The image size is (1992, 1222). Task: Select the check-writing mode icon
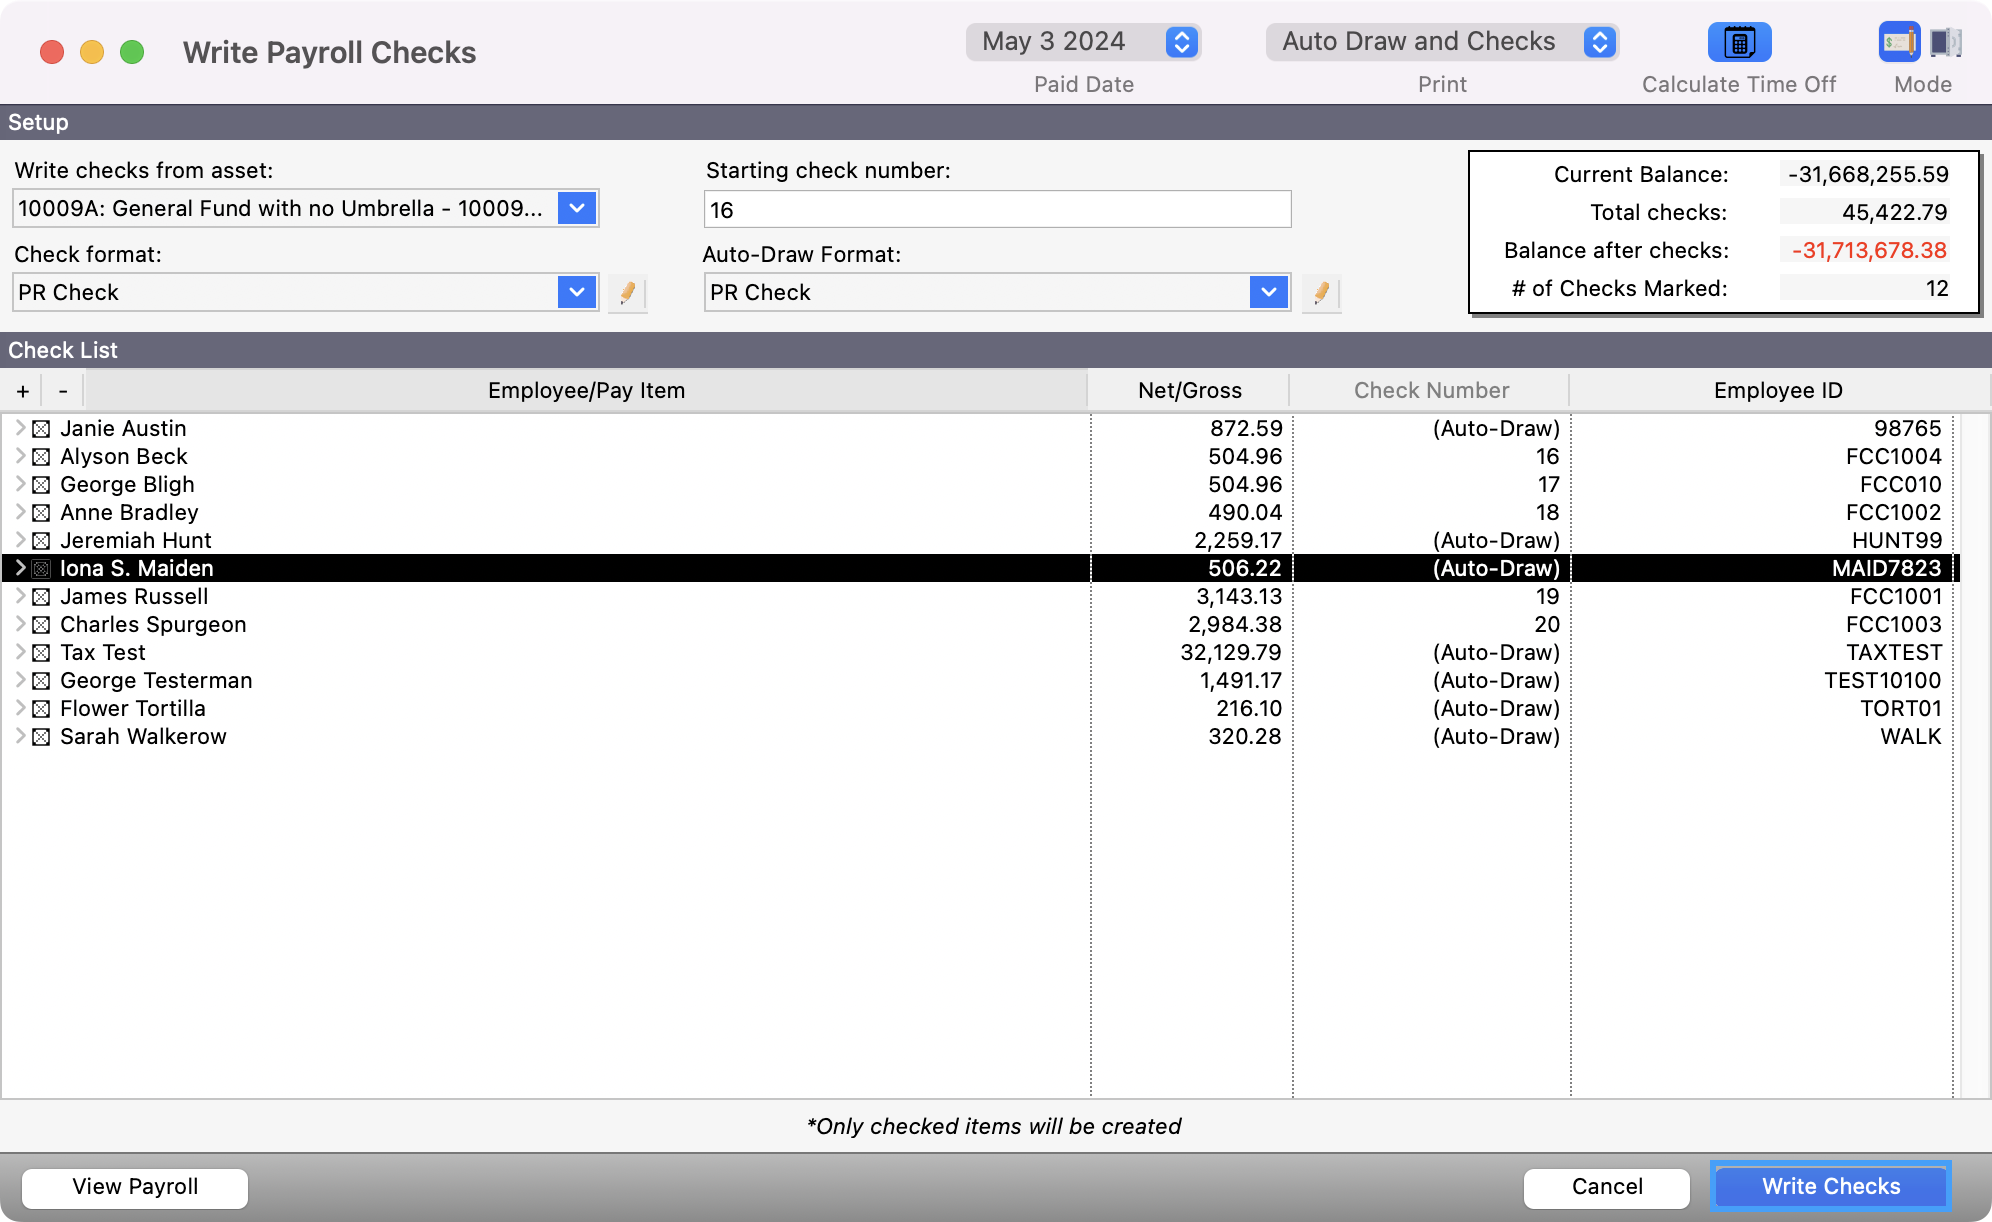click(1898, 42)
